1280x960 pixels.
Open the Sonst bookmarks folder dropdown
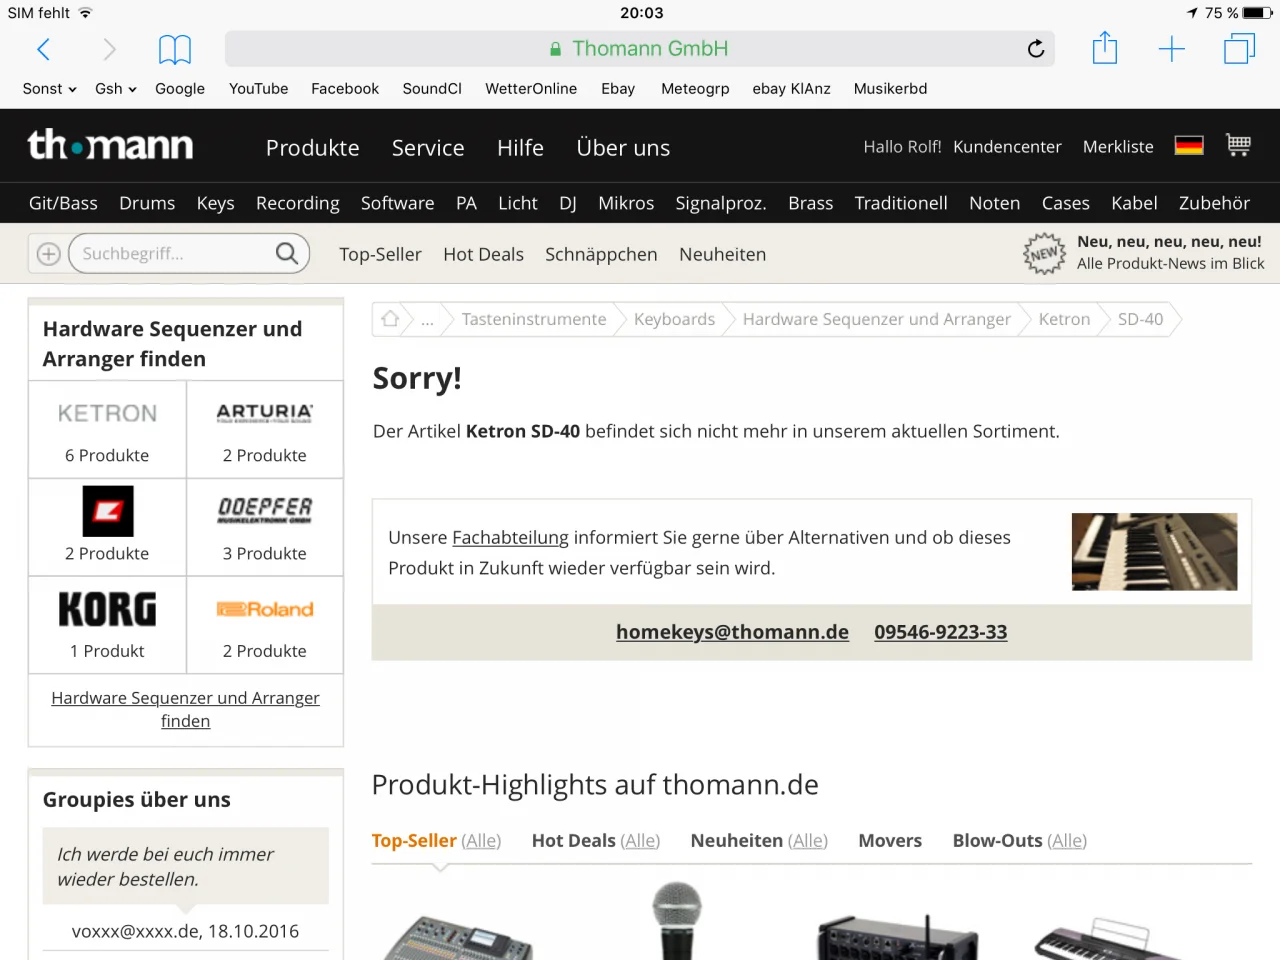50,89
